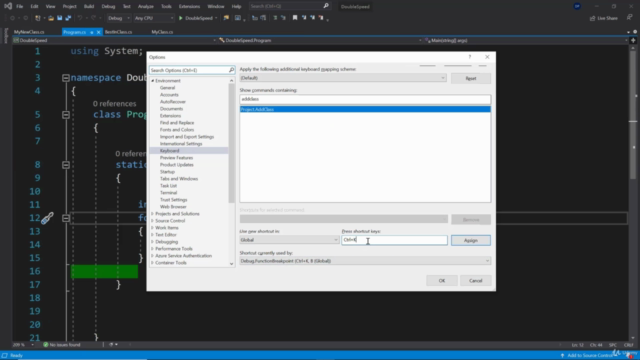The image size is (640, 360).
Task: Collapse the namespace code block
Action: [66, 78]
